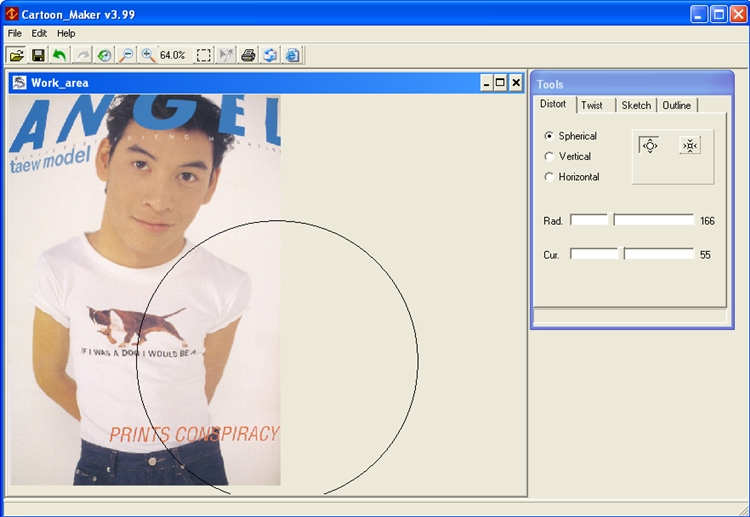Click the Internet Explorer page icon
The image size is (750, 517).
(x=292, y=55)
